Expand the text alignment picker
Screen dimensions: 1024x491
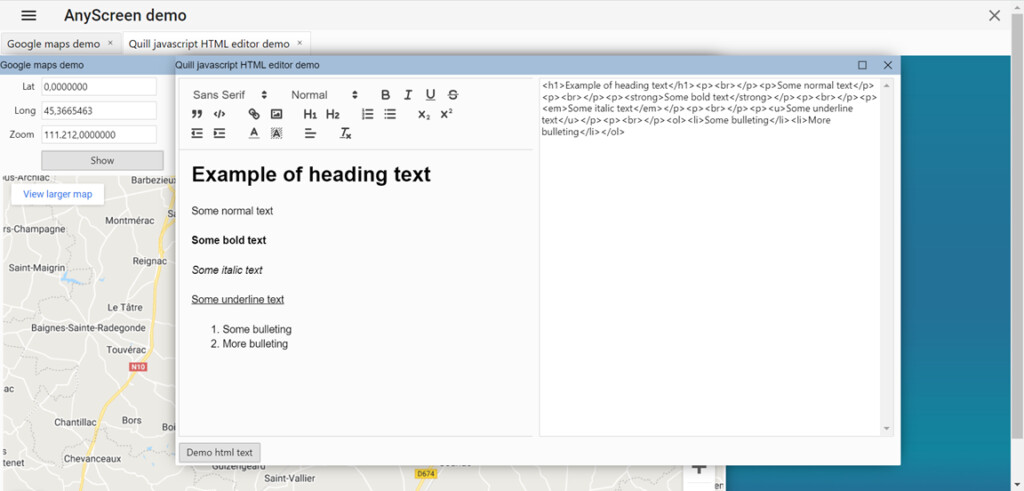(310, 133)
